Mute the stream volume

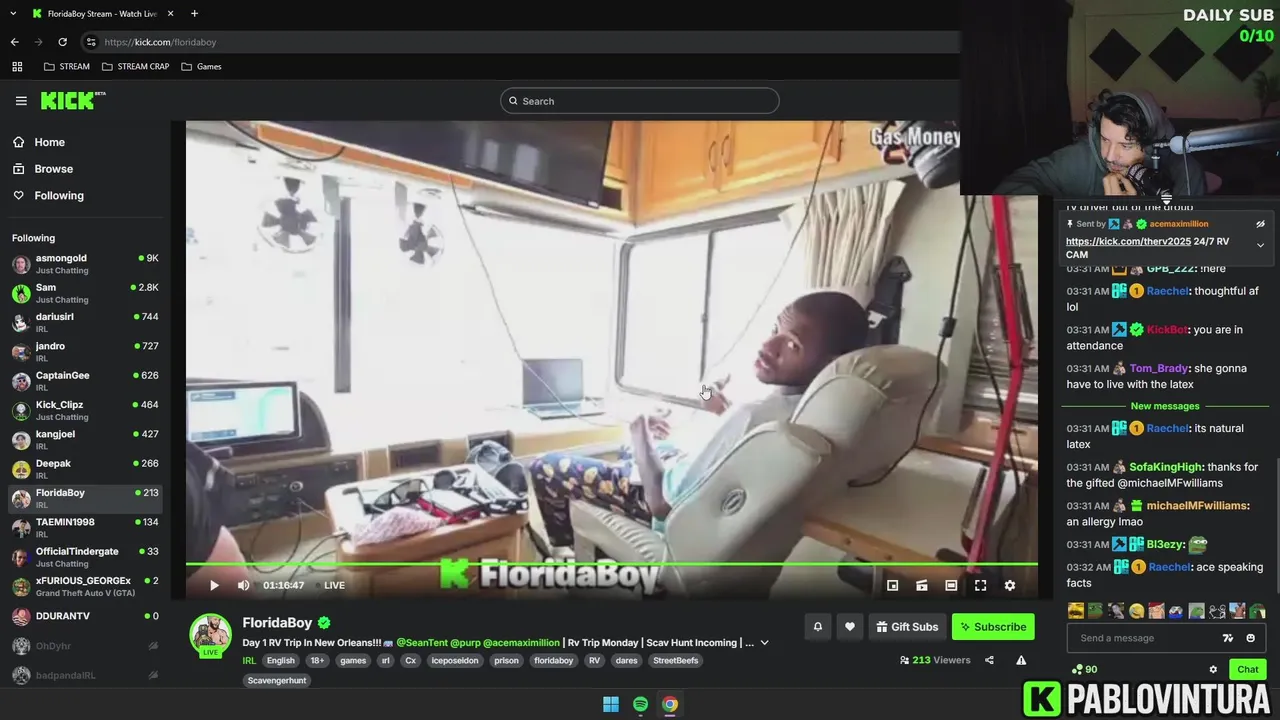pyautogui.click(x=243, y=585)
